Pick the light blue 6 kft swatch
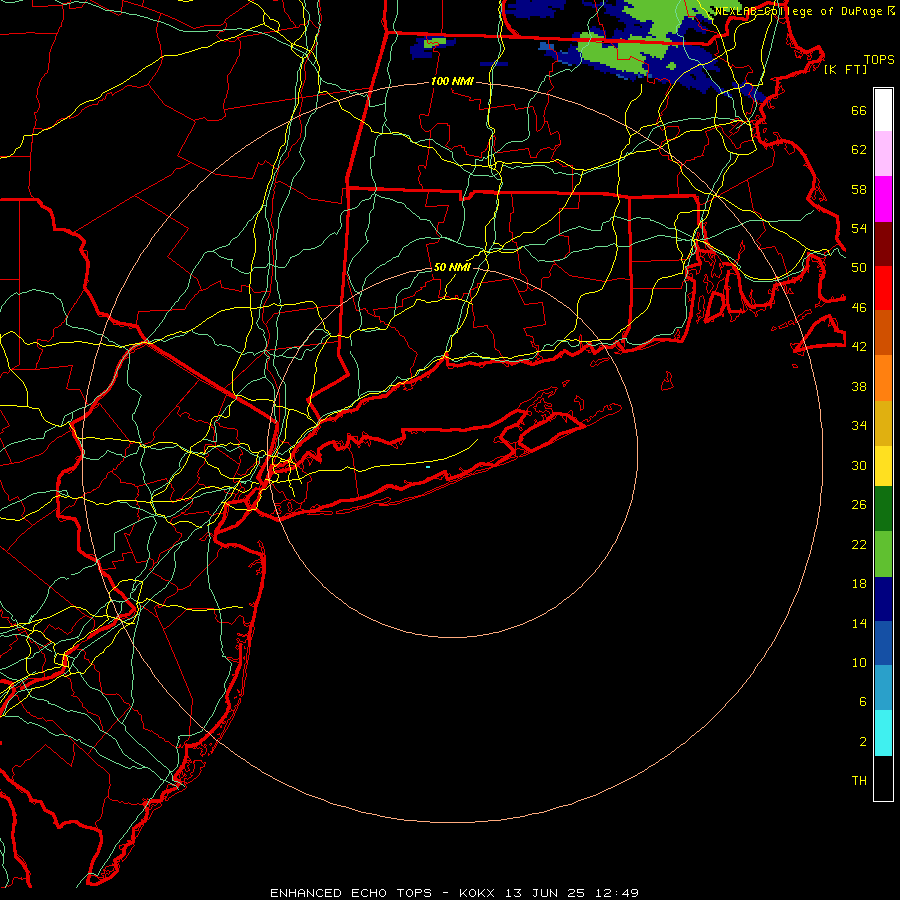Screen dimensions: 900x900 (x=883, y=688)
